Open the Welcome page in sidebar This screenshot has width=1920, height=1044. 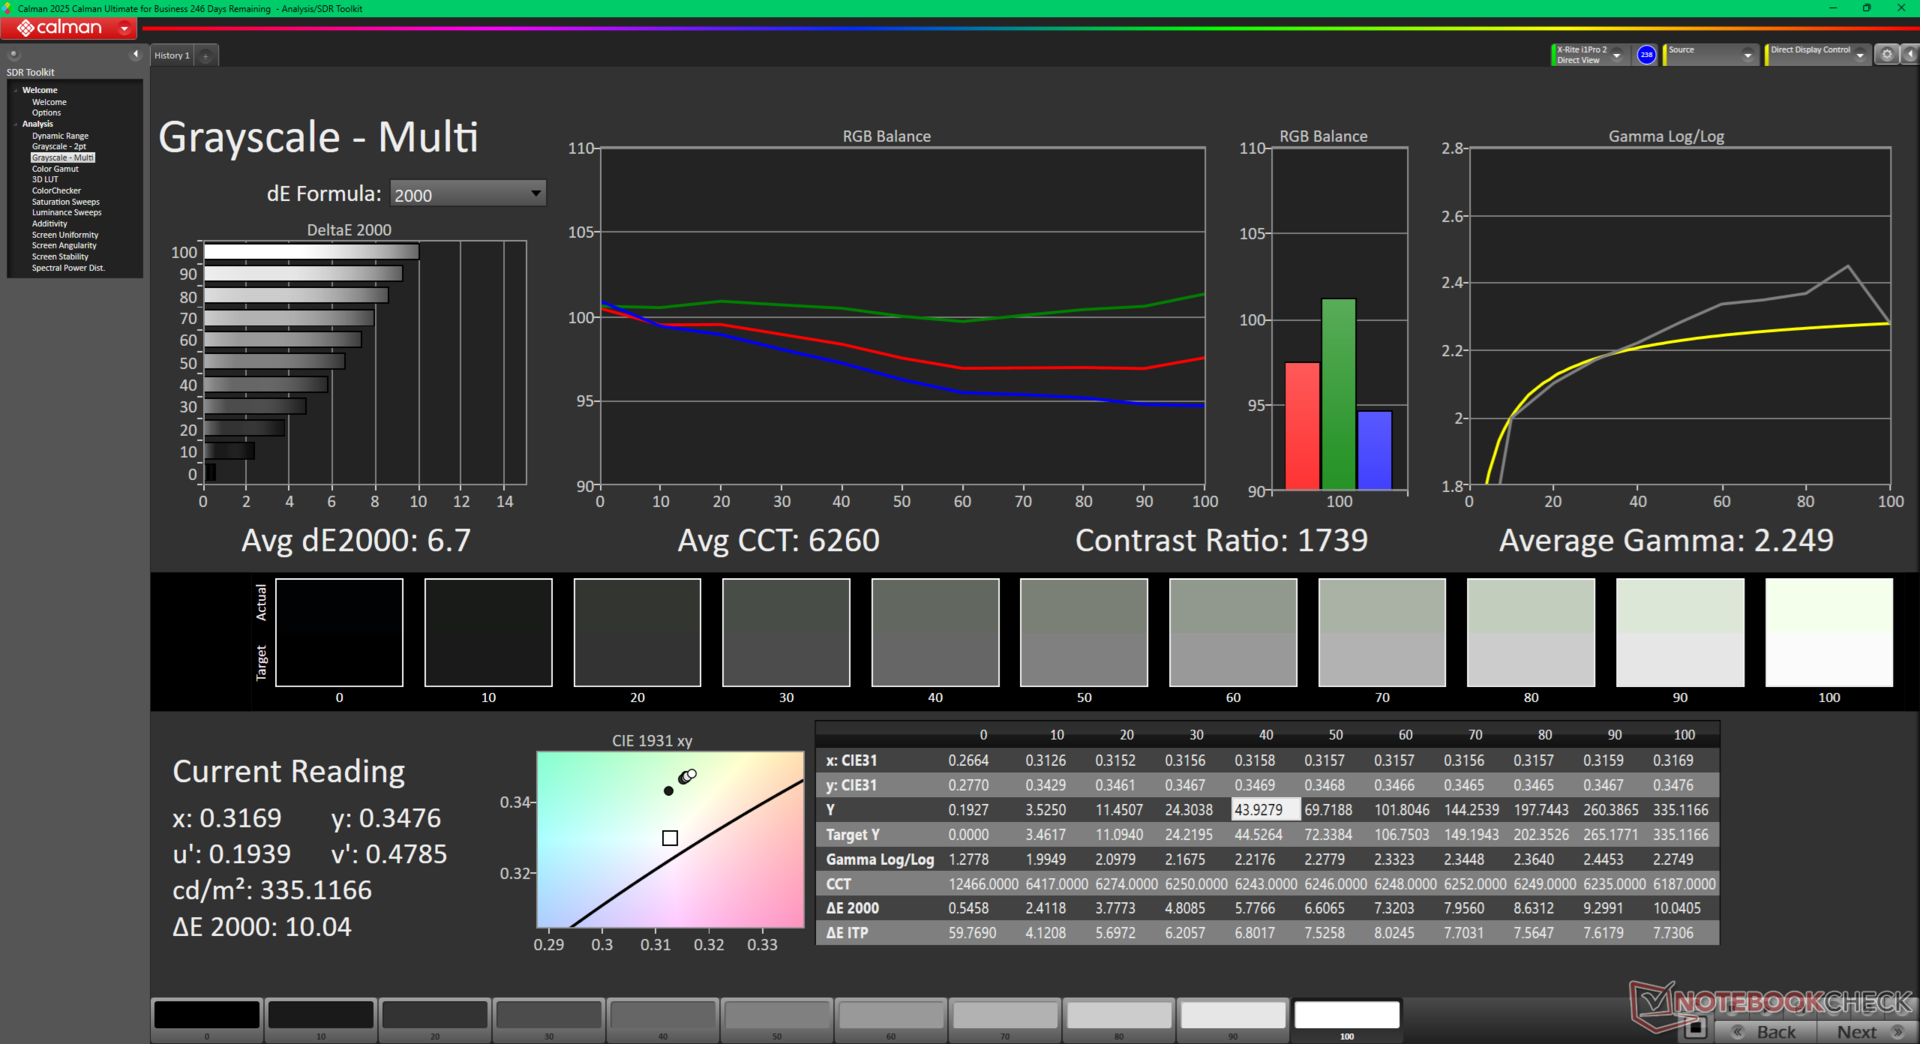click(x=49, y=102)
